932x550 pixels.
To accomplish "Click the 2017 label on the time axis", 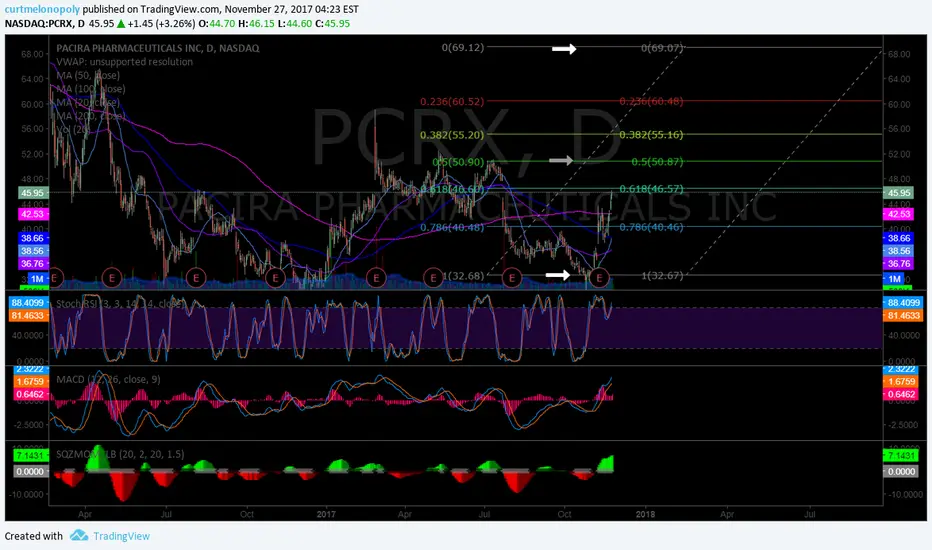I will (x=326, y=514).
